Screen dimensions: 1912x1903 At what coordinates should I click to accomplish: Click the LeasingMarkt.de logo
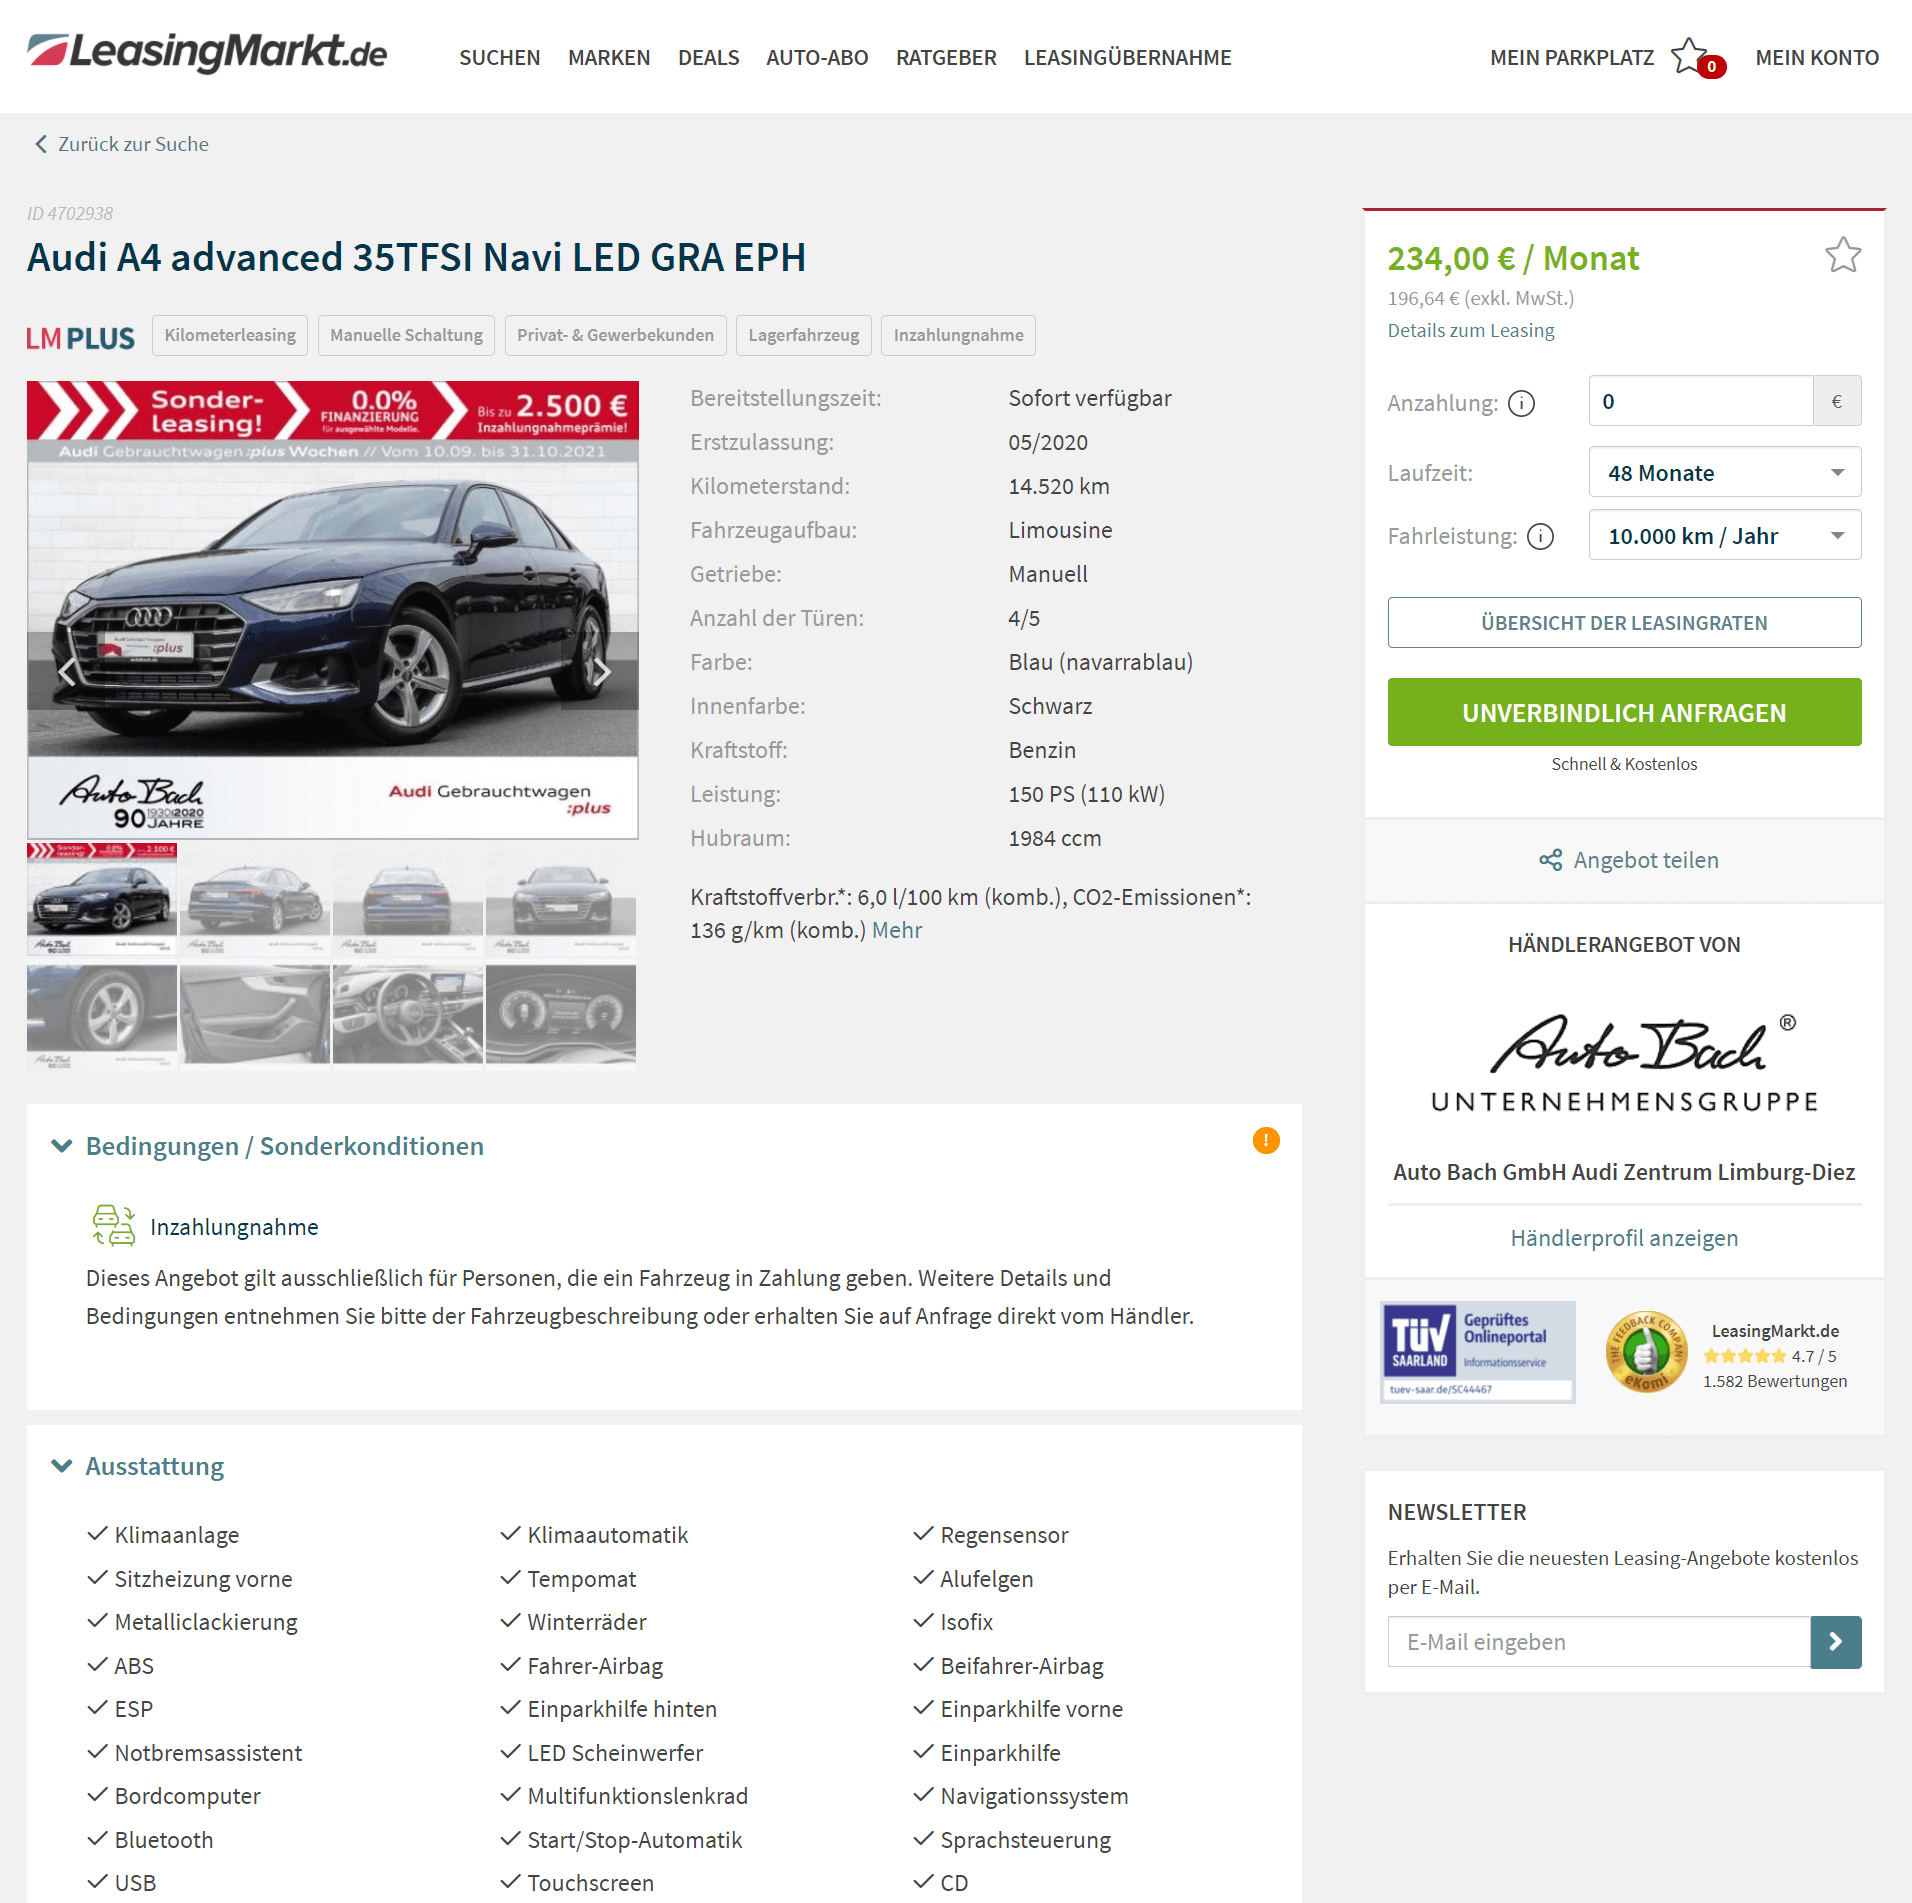pyautogui.click(x=207, y=52)
